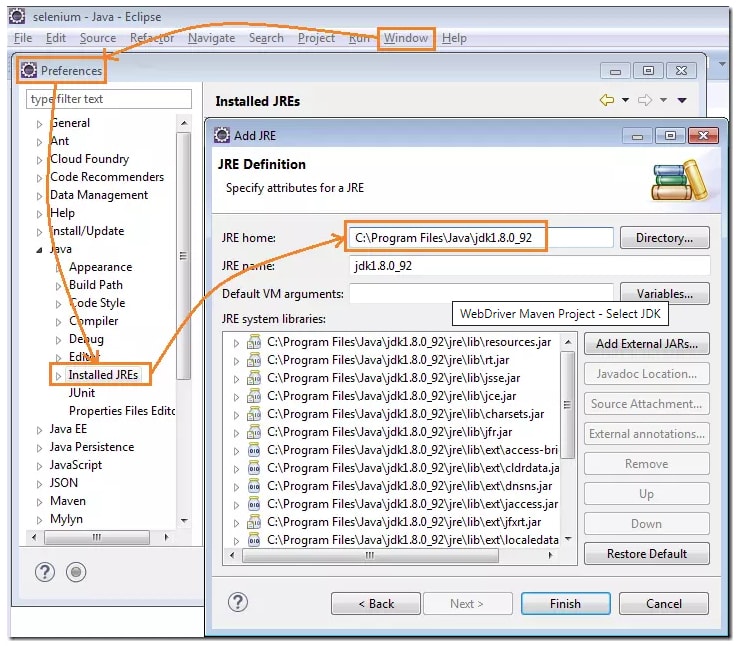Click the help icon in Preferences window
Screen dimensions: 741x646
point(44,572)
